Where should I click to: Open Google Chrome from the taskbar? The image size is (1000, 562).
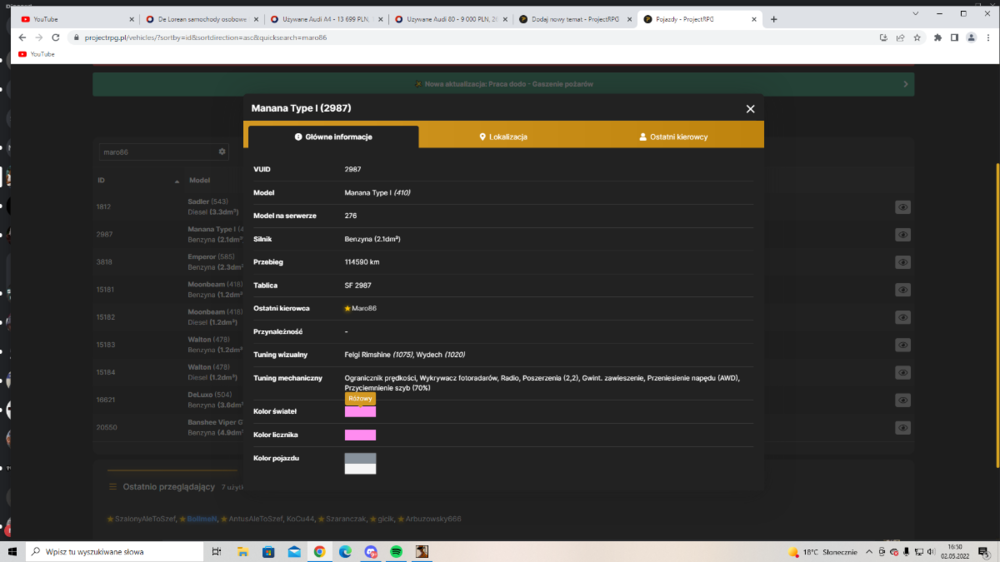point(320,552)
